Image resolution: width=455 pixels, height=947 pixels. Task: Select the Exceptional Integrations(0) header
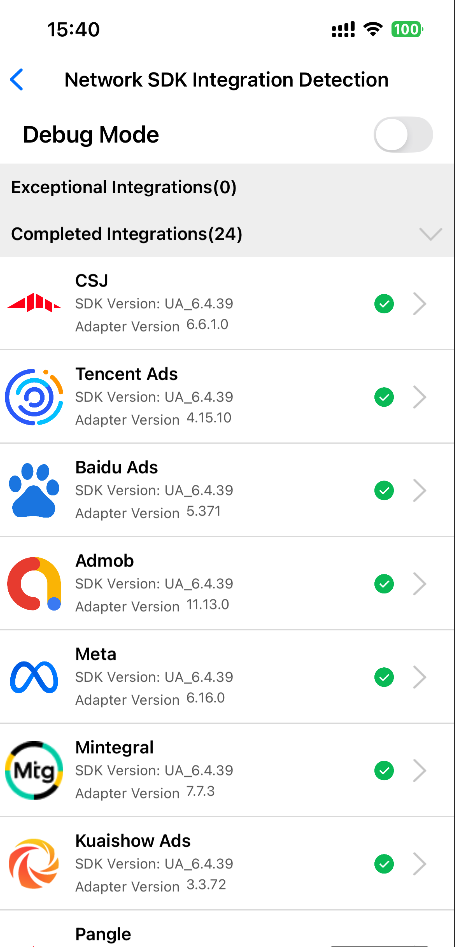pos(227,187)
